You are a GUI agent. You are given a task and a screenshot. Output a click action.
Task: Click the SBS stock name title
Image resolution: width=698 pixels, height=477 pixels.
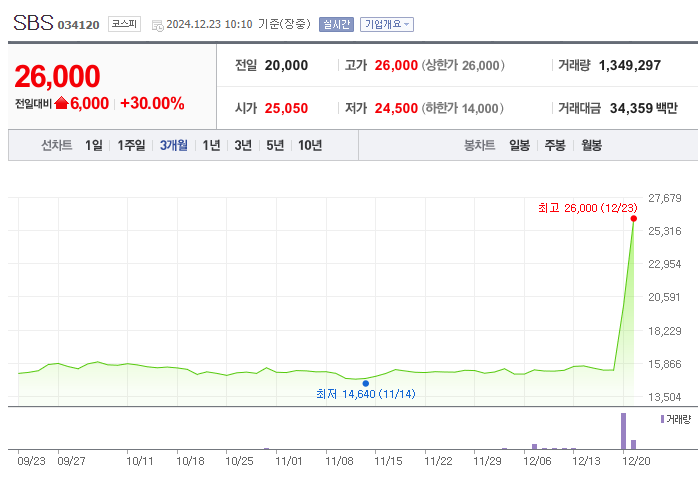coord(33,23)
